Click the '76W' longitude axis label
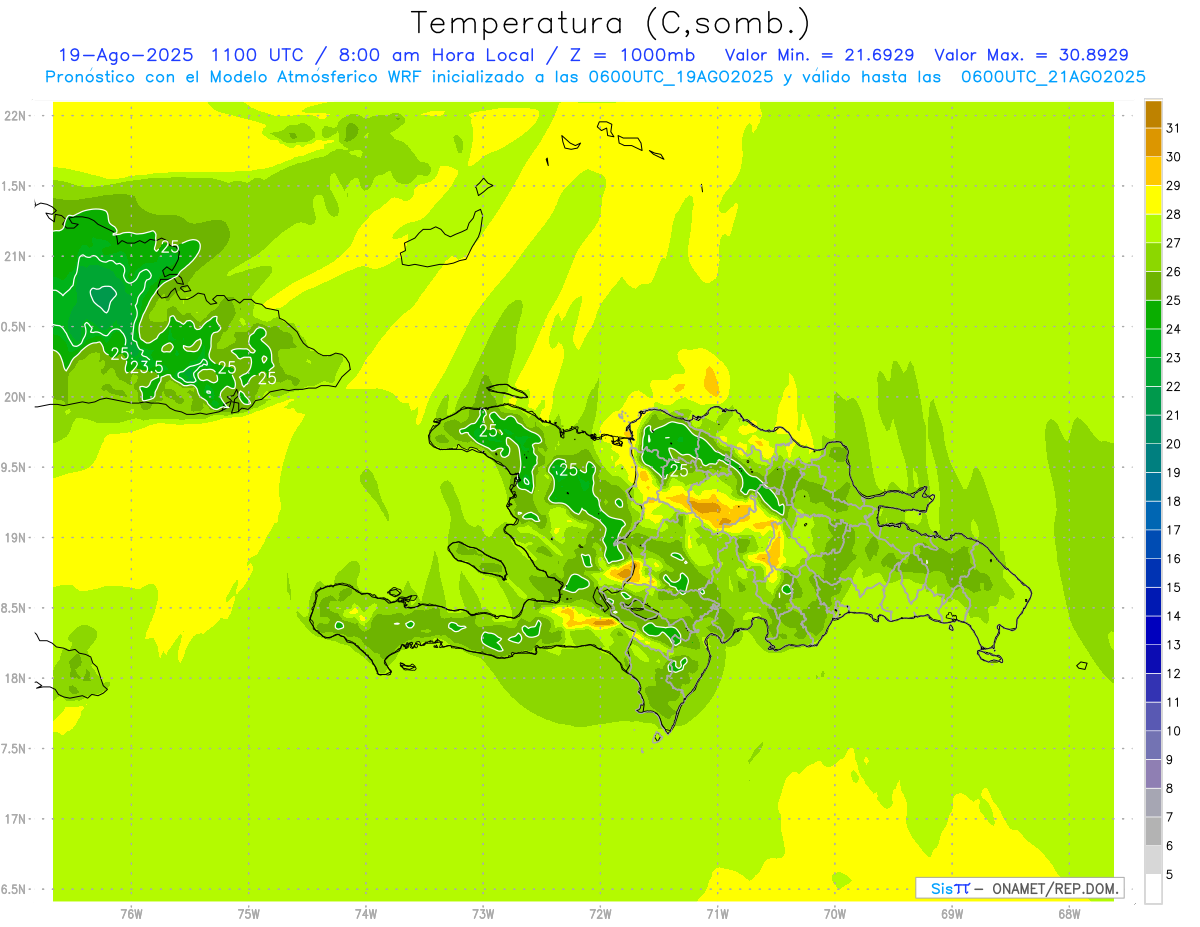 (131, 914)
